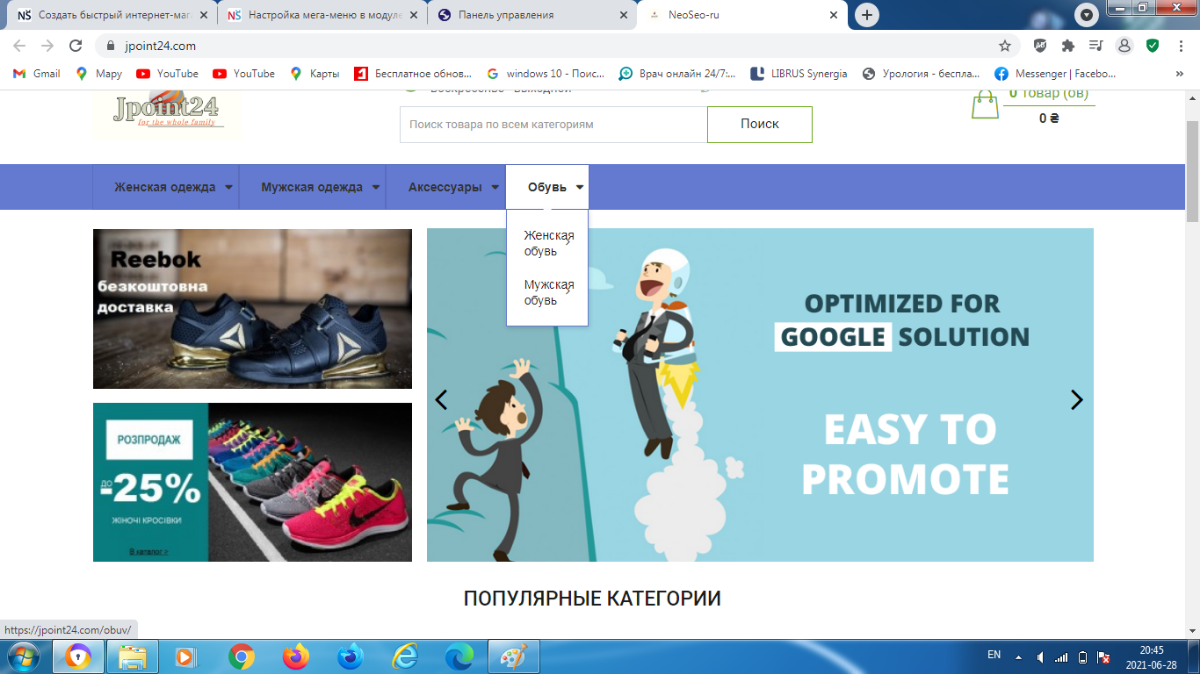The width and height of the screenshot is (1200, 674).
Task: Switch to the Панель управления tab
Action: coord(531,15)
